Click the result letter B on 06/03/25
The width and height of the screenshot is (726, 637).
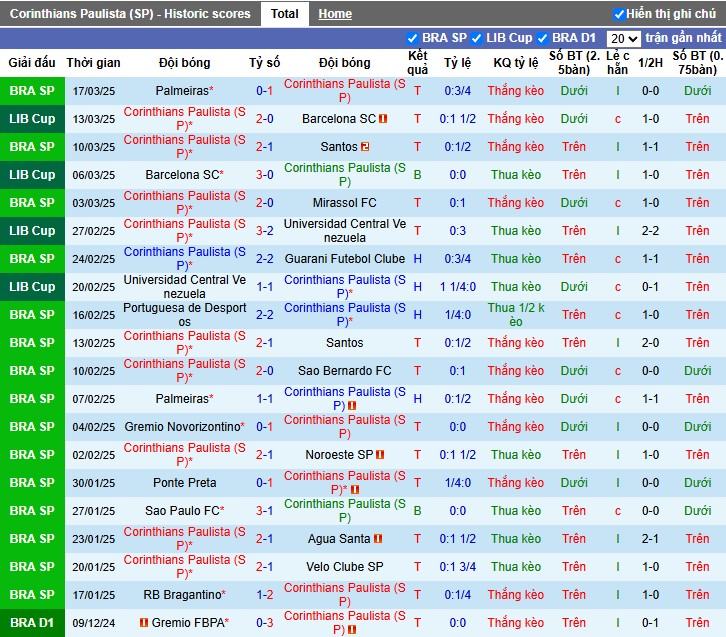417,175
